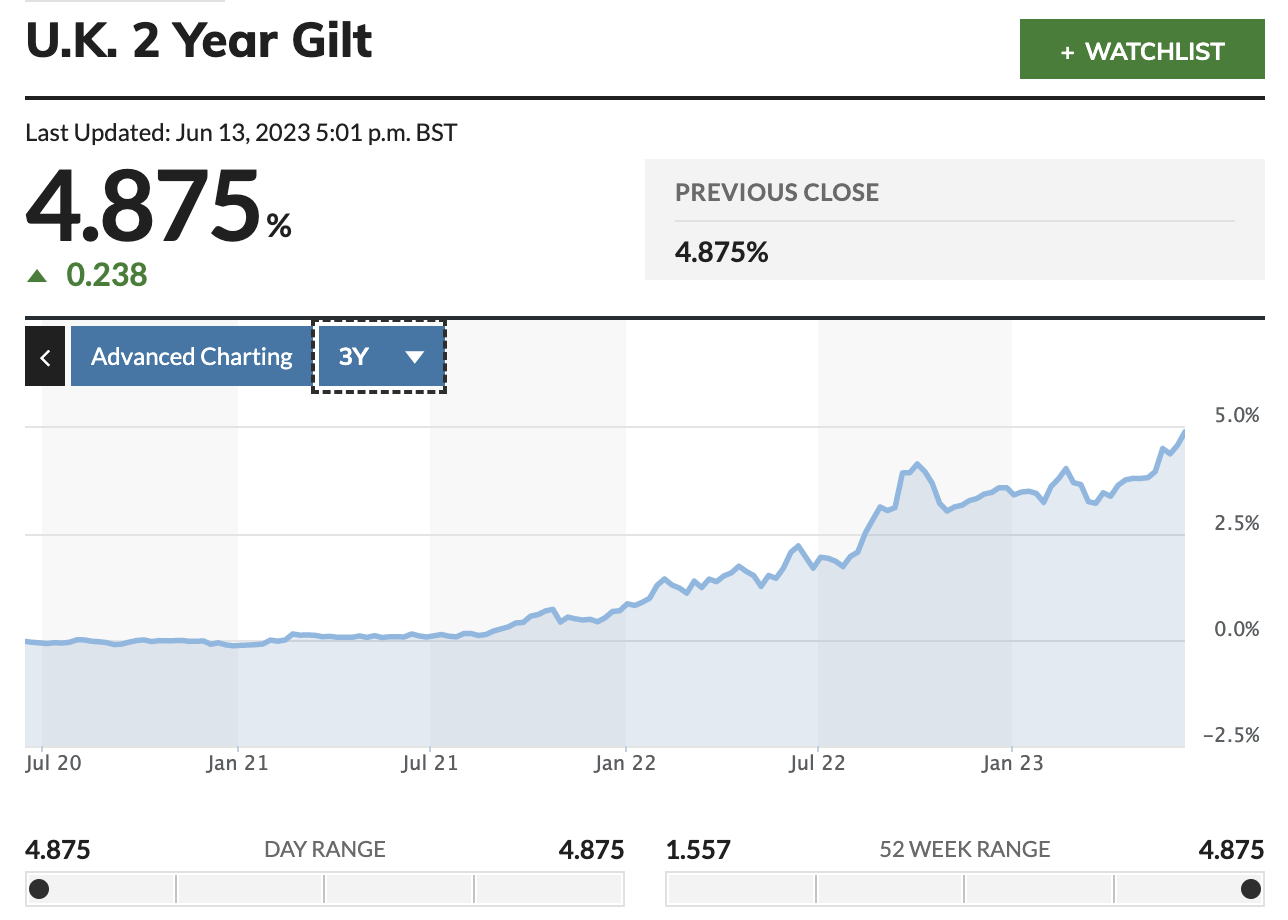Screen dimensions: 1288x920
Task: Click the −2.5% y-axis label
Action: [1231, 735]
